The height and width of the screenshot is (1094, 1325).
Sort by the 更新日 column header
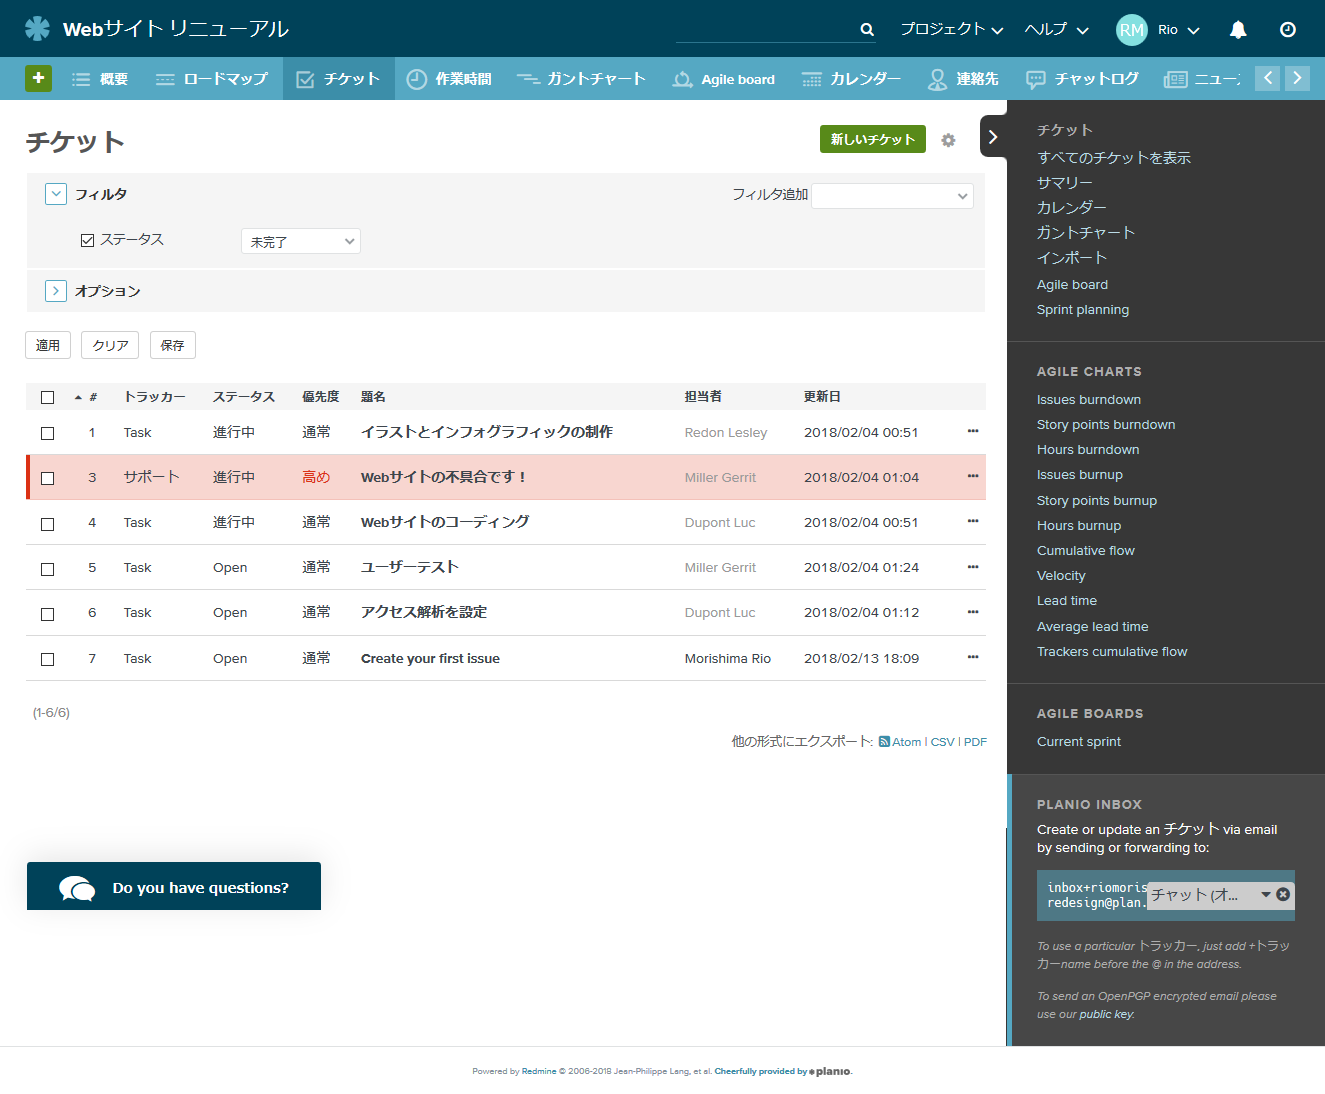click(822, 397)
